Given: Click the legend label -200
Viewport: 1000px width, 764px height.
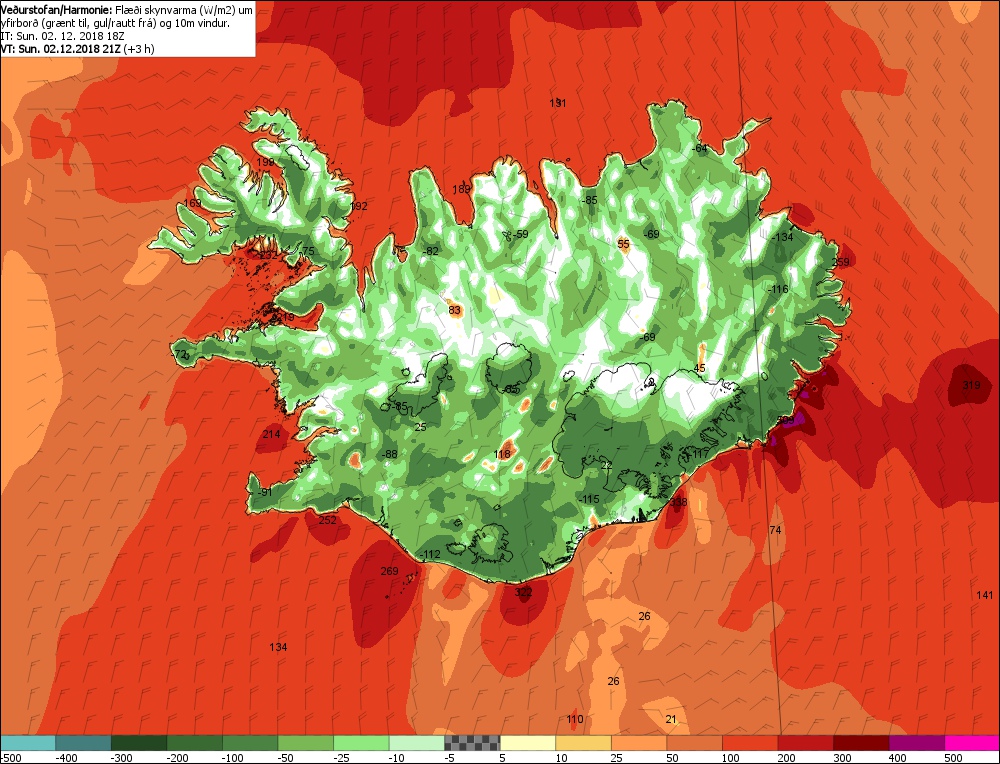Looking at the screenshot, I should (175, 758).
